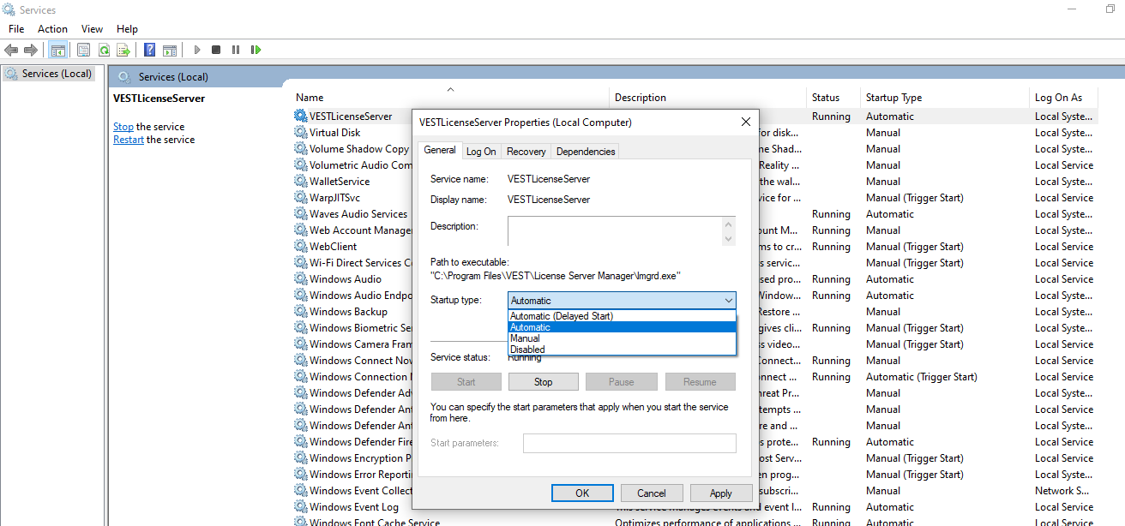Toggle Show/Hide Console Tree toolbar icon
Viewport: 1125px width, 526px height.
tap(58, 50)
